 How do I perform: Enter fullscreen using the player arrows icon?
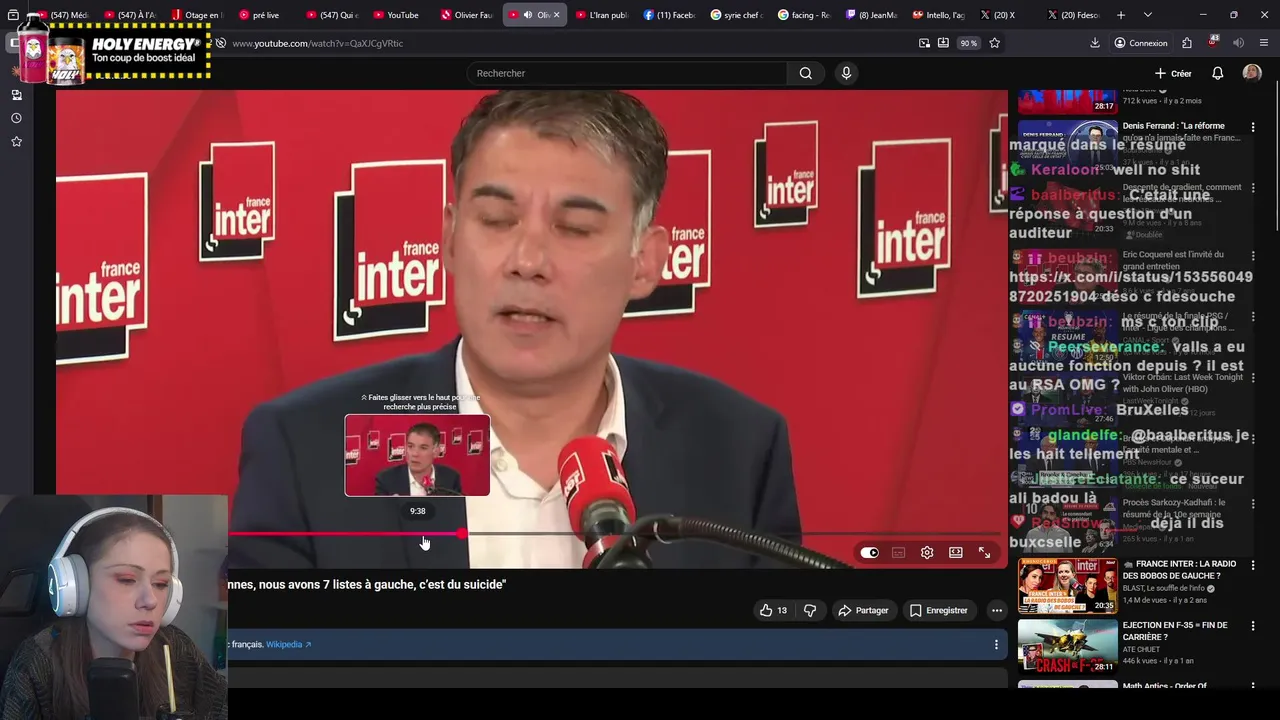click(984, 553)
